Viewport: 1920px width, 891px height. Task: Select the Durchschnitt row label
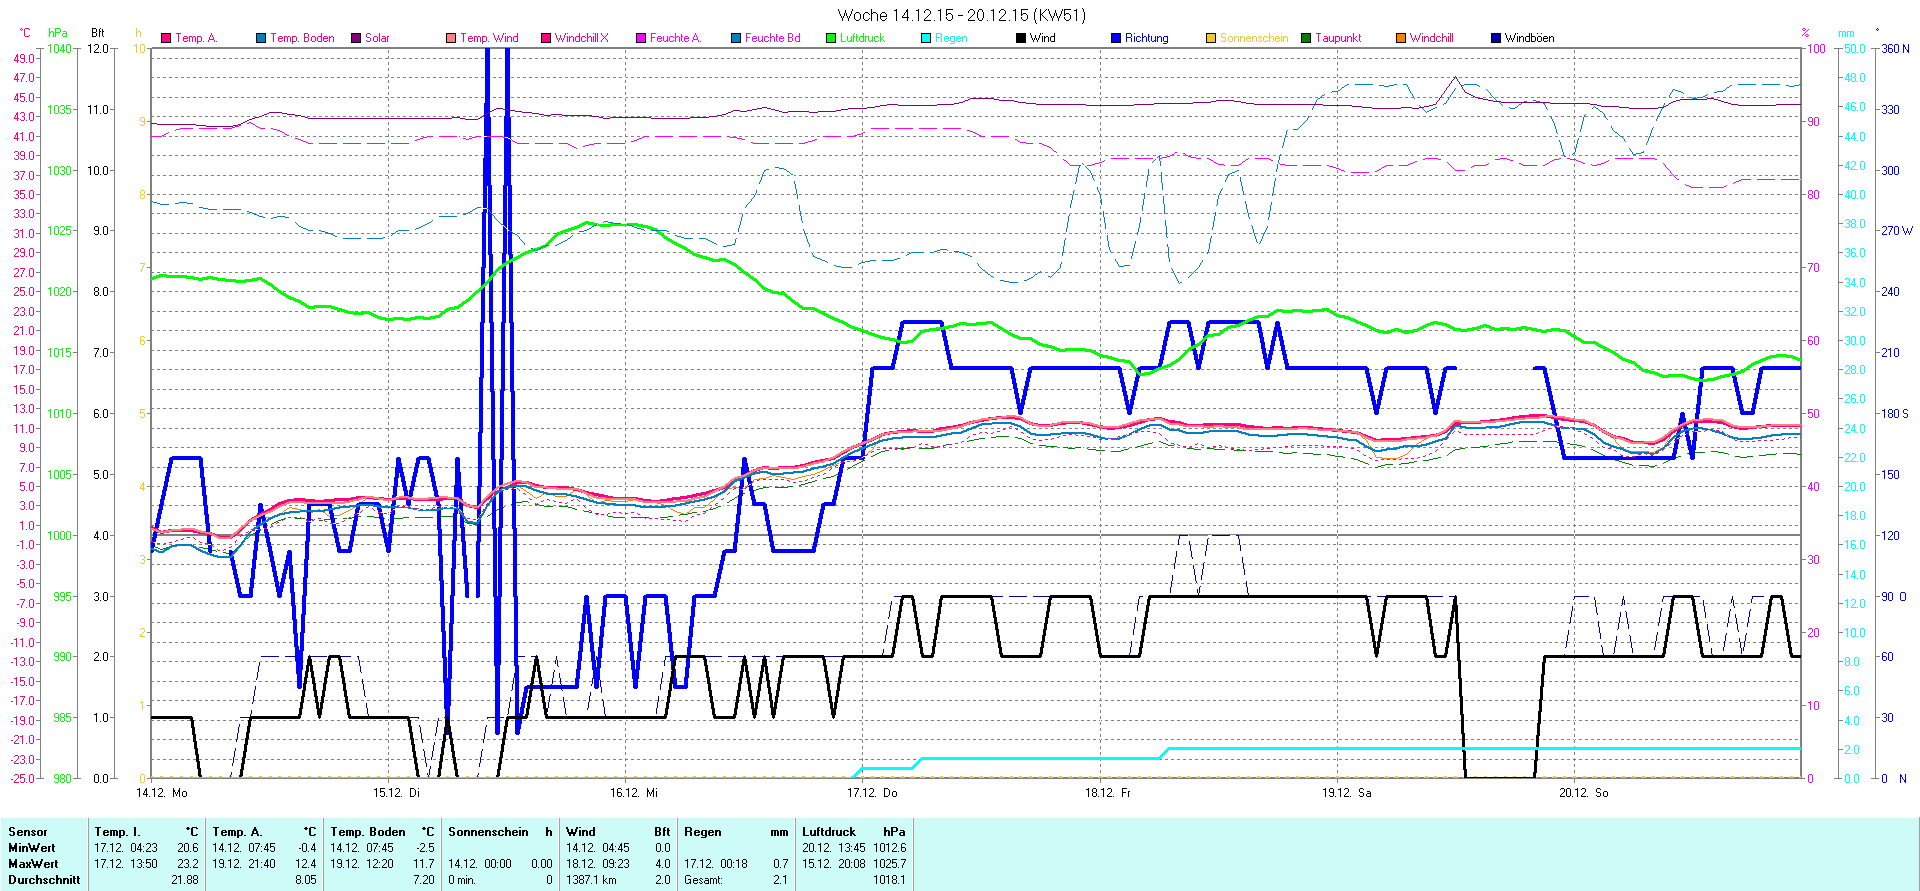[x=44, y=880]
